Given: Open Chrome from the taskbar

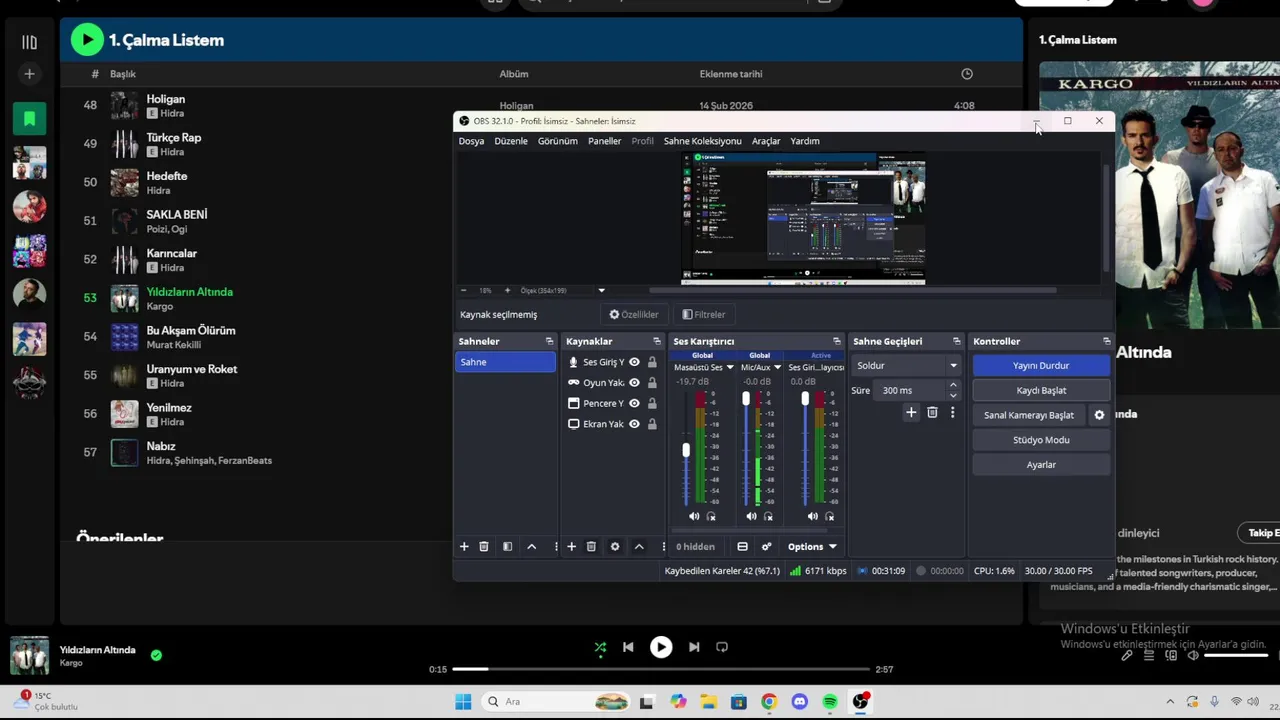Looking at the screenshot, I should point(769,702).
